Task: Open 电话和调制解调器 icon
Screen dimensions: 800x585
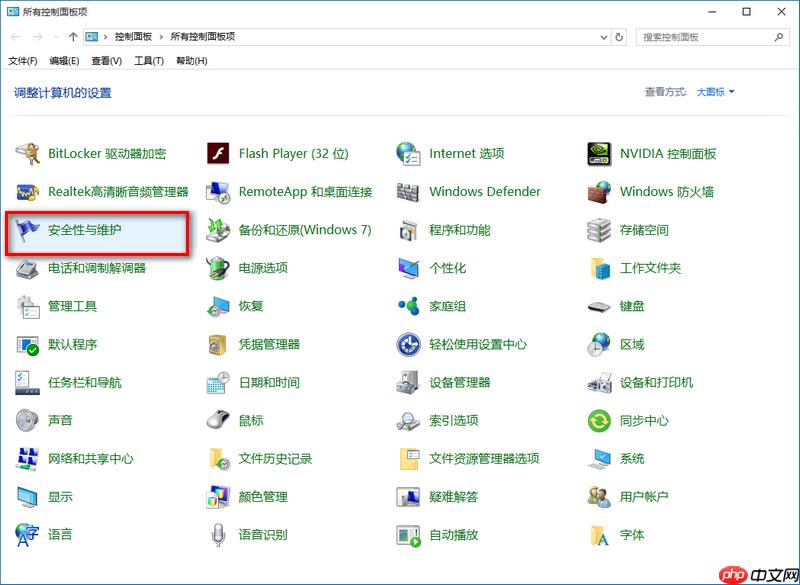Action: tap(27, 268)
